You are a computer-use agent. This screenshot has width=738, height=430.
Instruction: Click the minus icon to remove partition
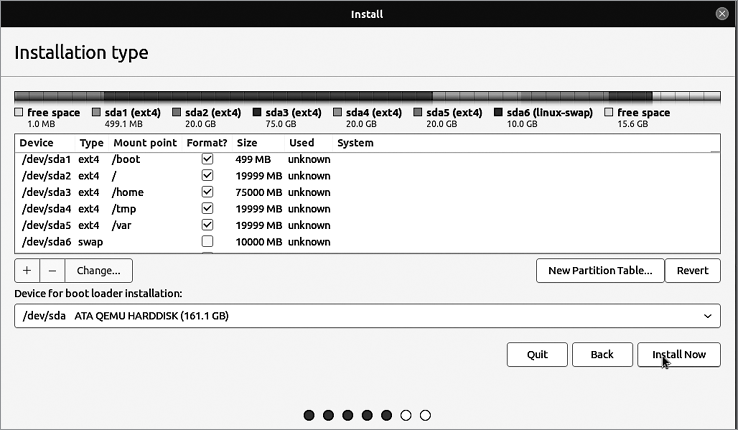point(52,270)
